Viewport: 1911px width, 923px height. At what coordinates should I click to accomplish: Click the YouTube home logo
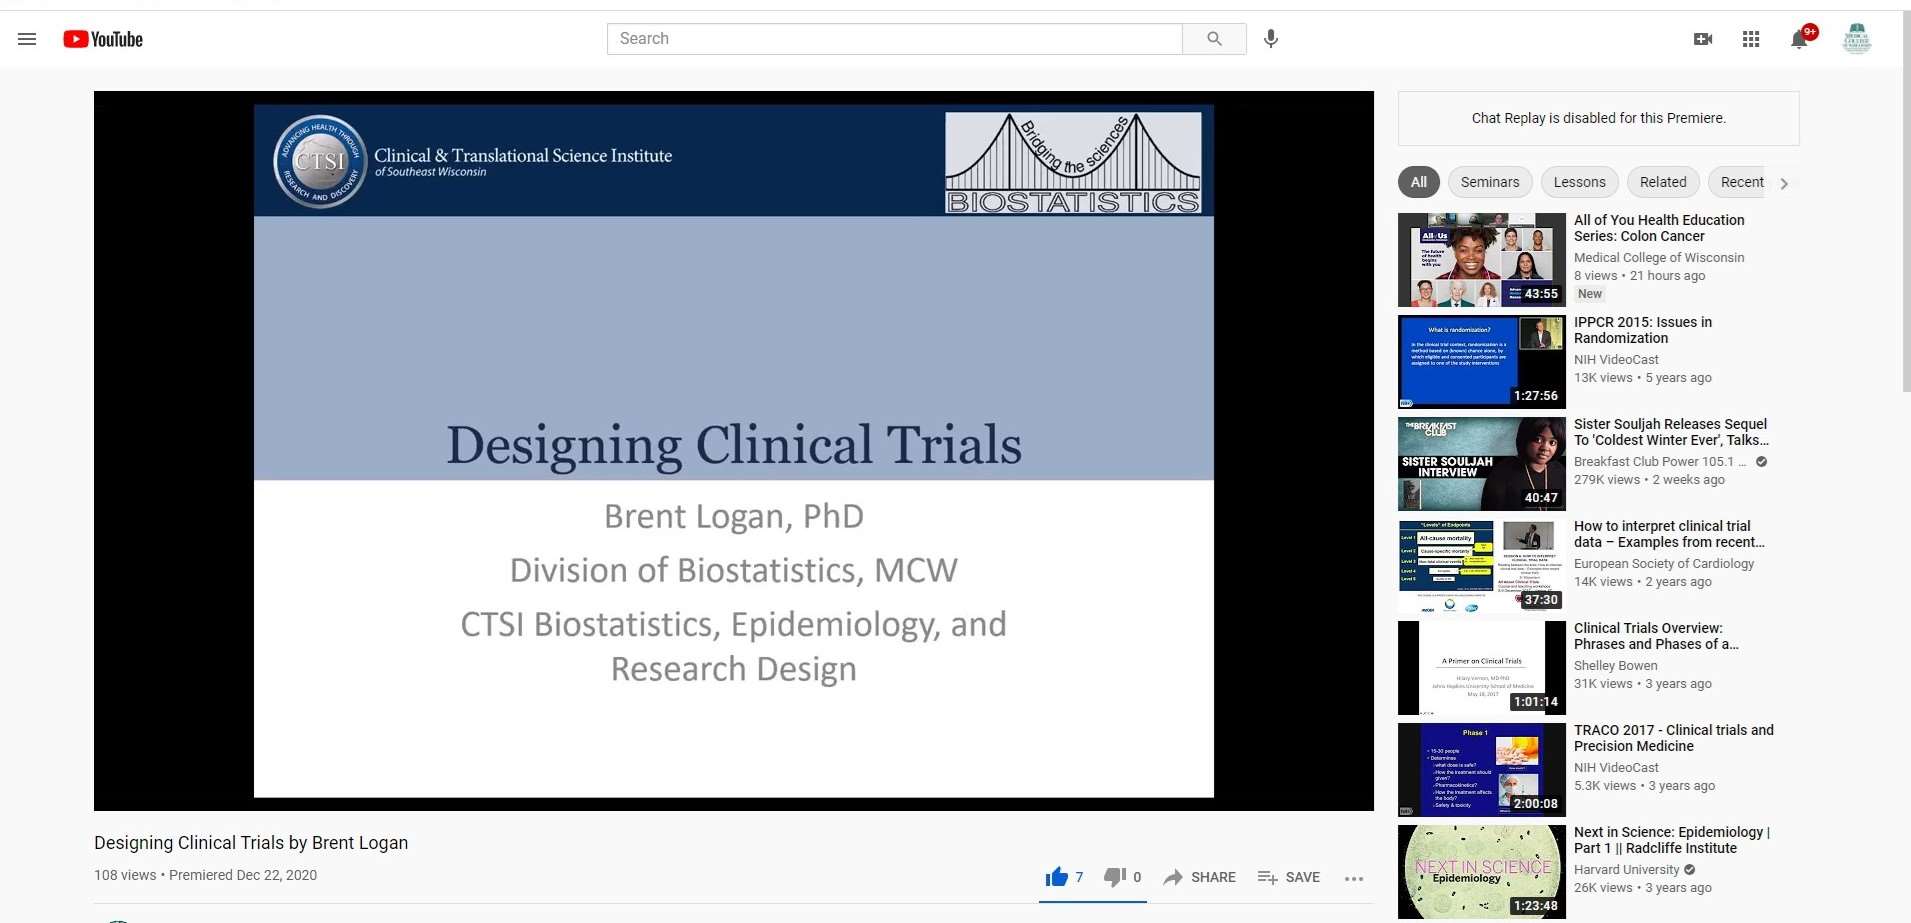(103, 39)
